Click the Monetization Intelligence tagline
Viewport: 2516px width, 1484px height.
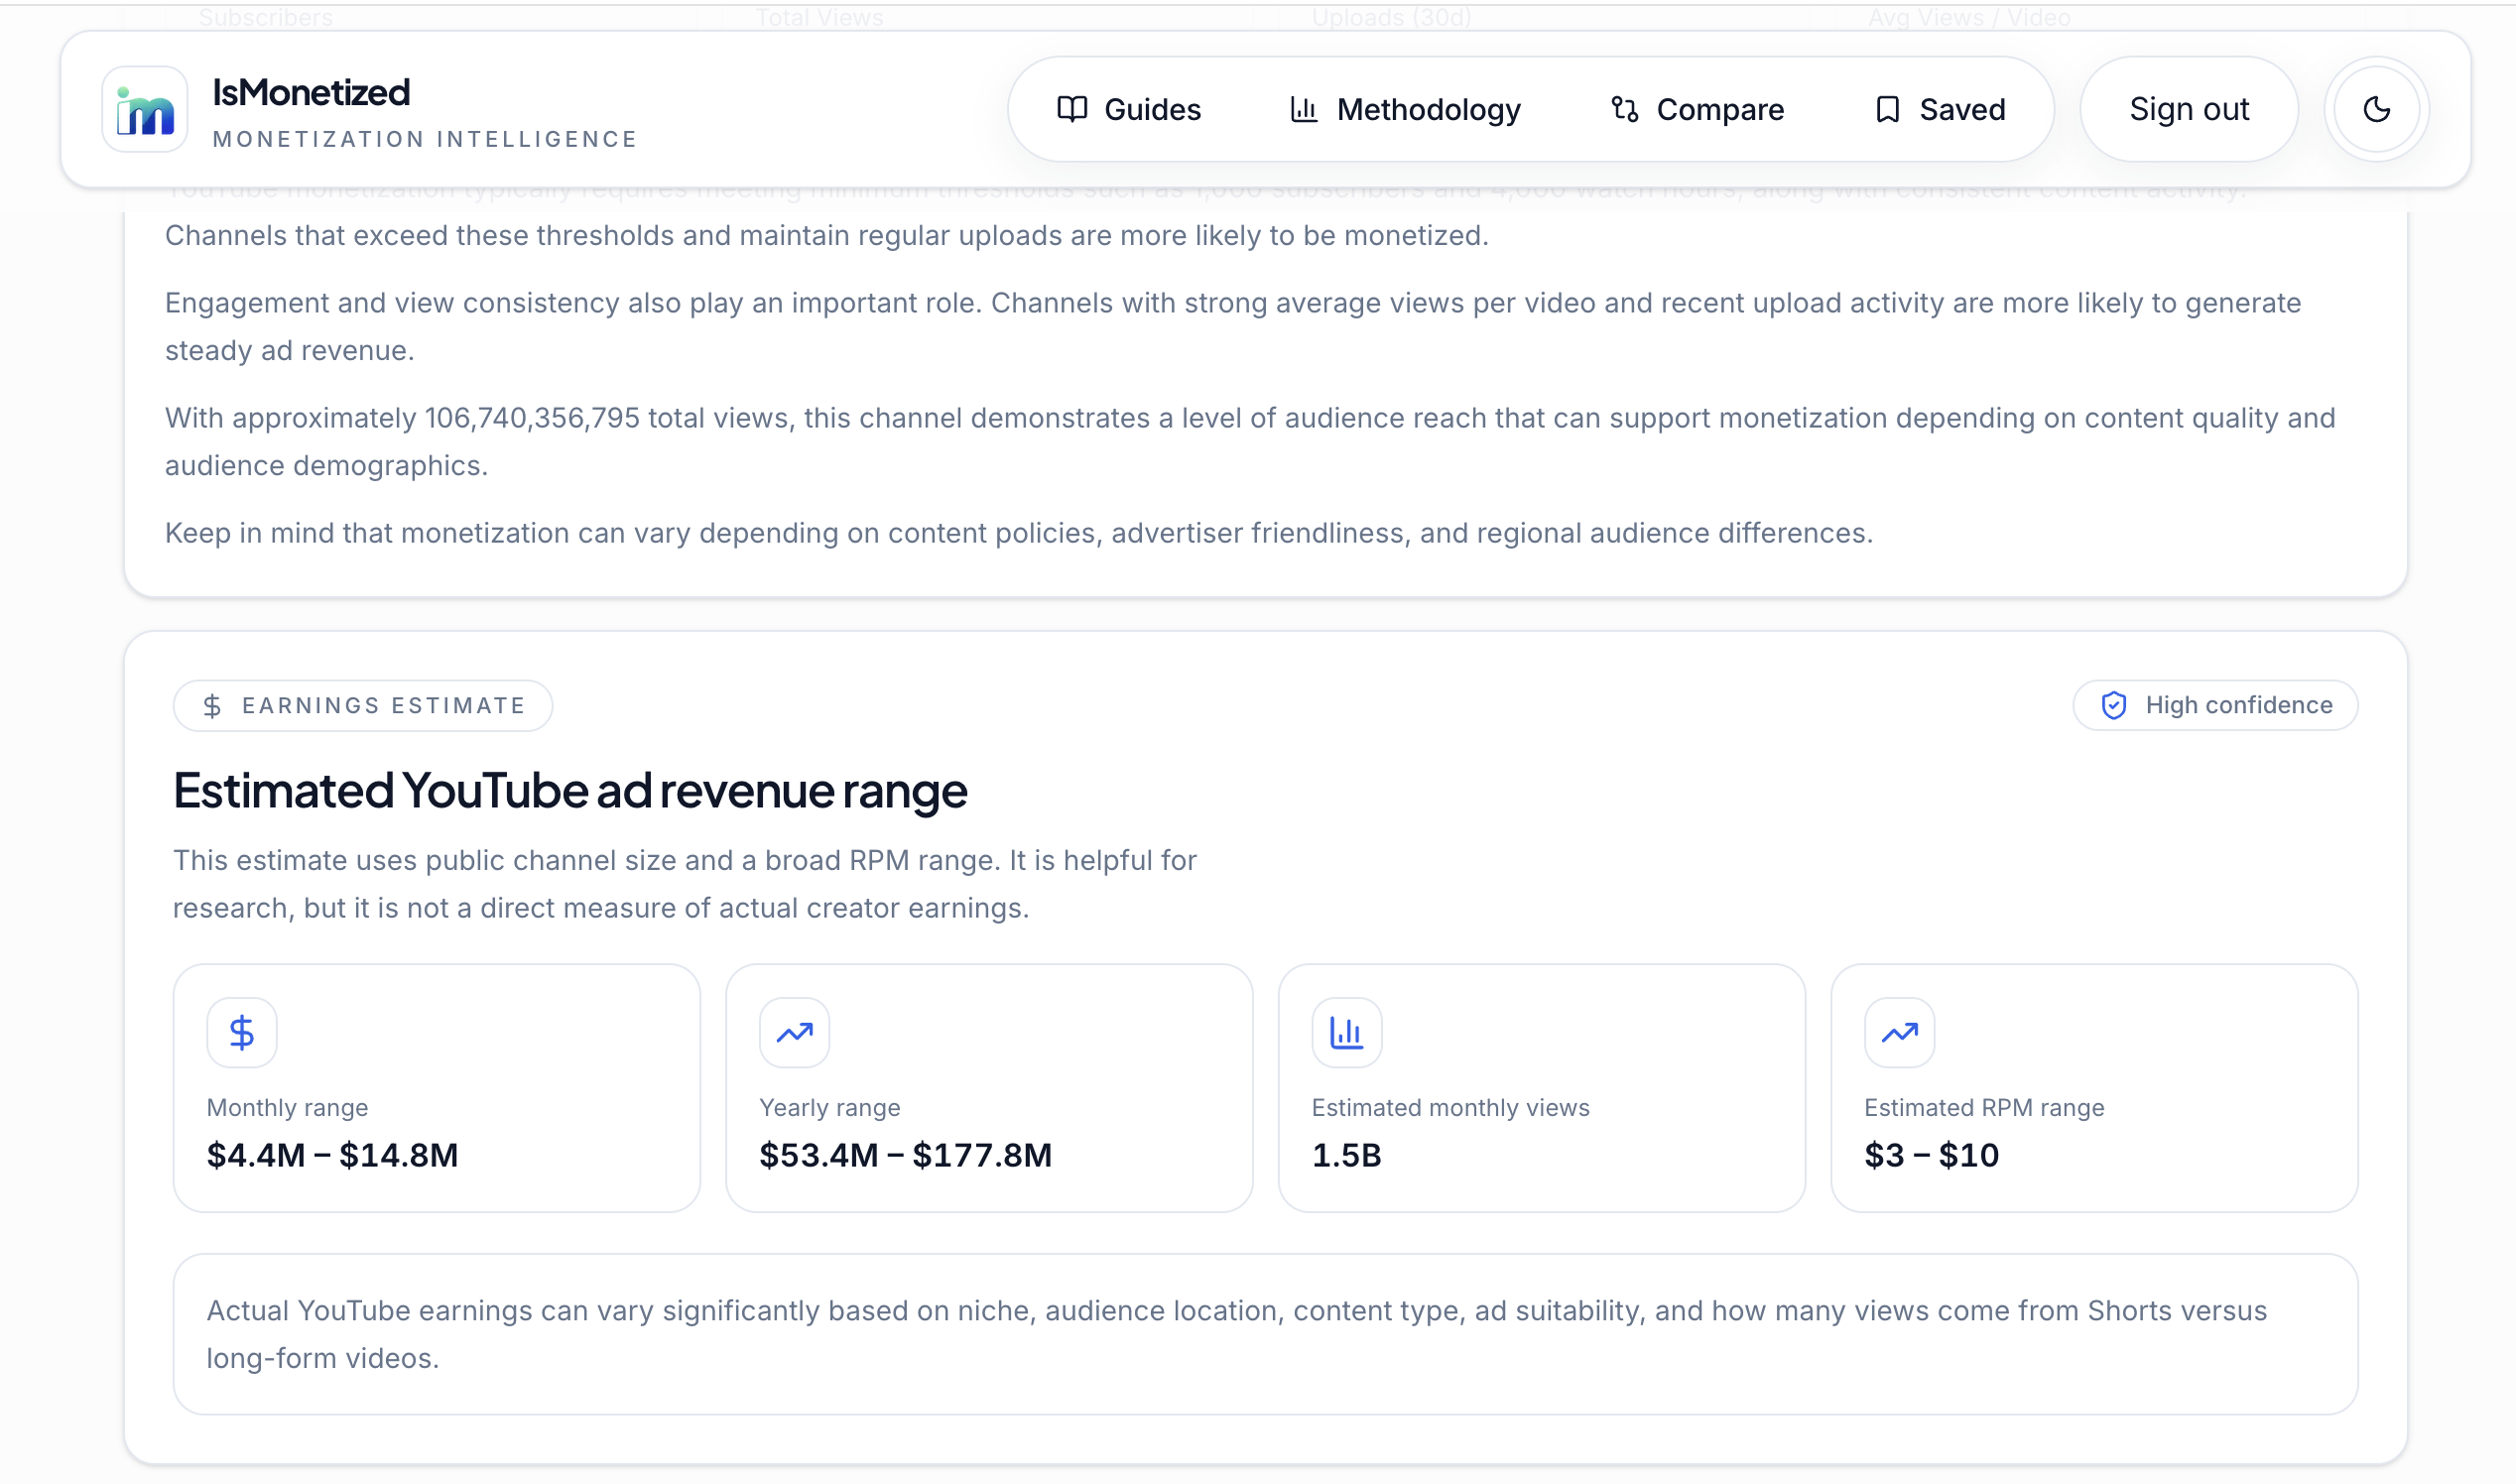(x=425, y=139)
